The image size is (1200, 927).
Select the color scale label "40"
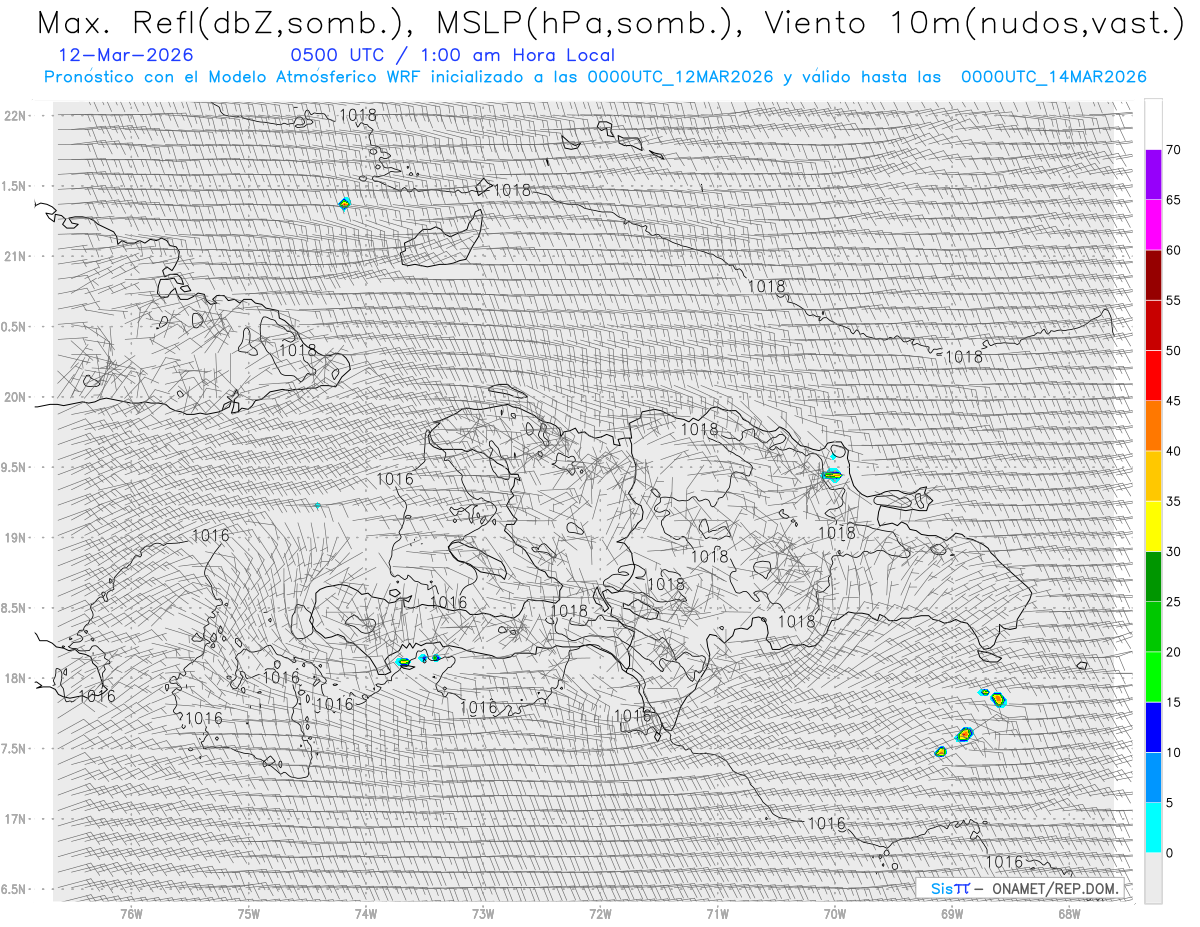[1173, 451]
